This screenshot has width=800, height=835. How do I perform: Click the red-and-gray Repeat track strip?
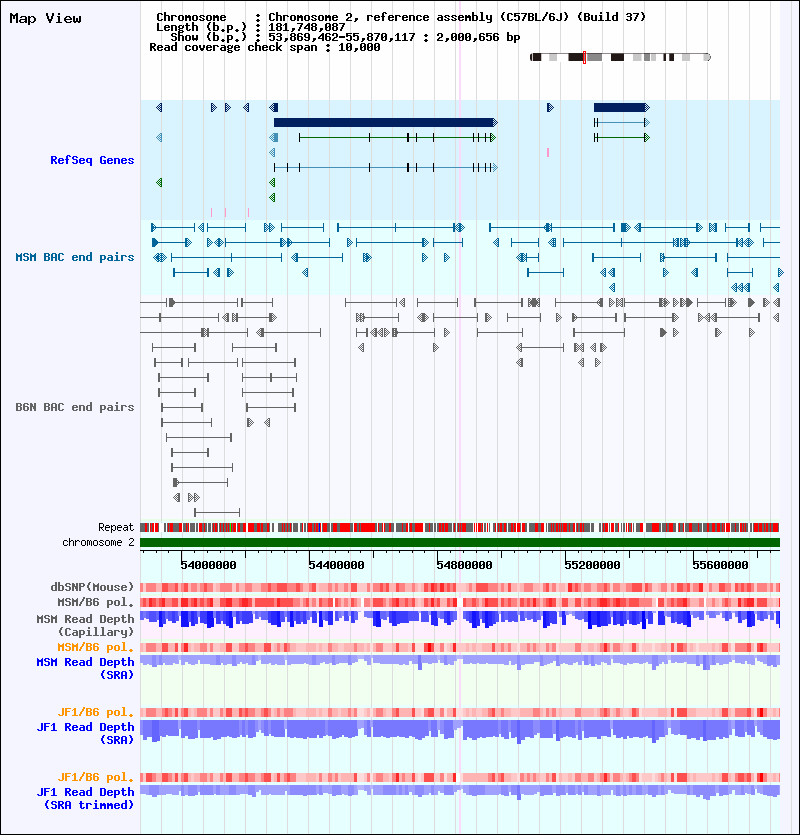(460, 528)
